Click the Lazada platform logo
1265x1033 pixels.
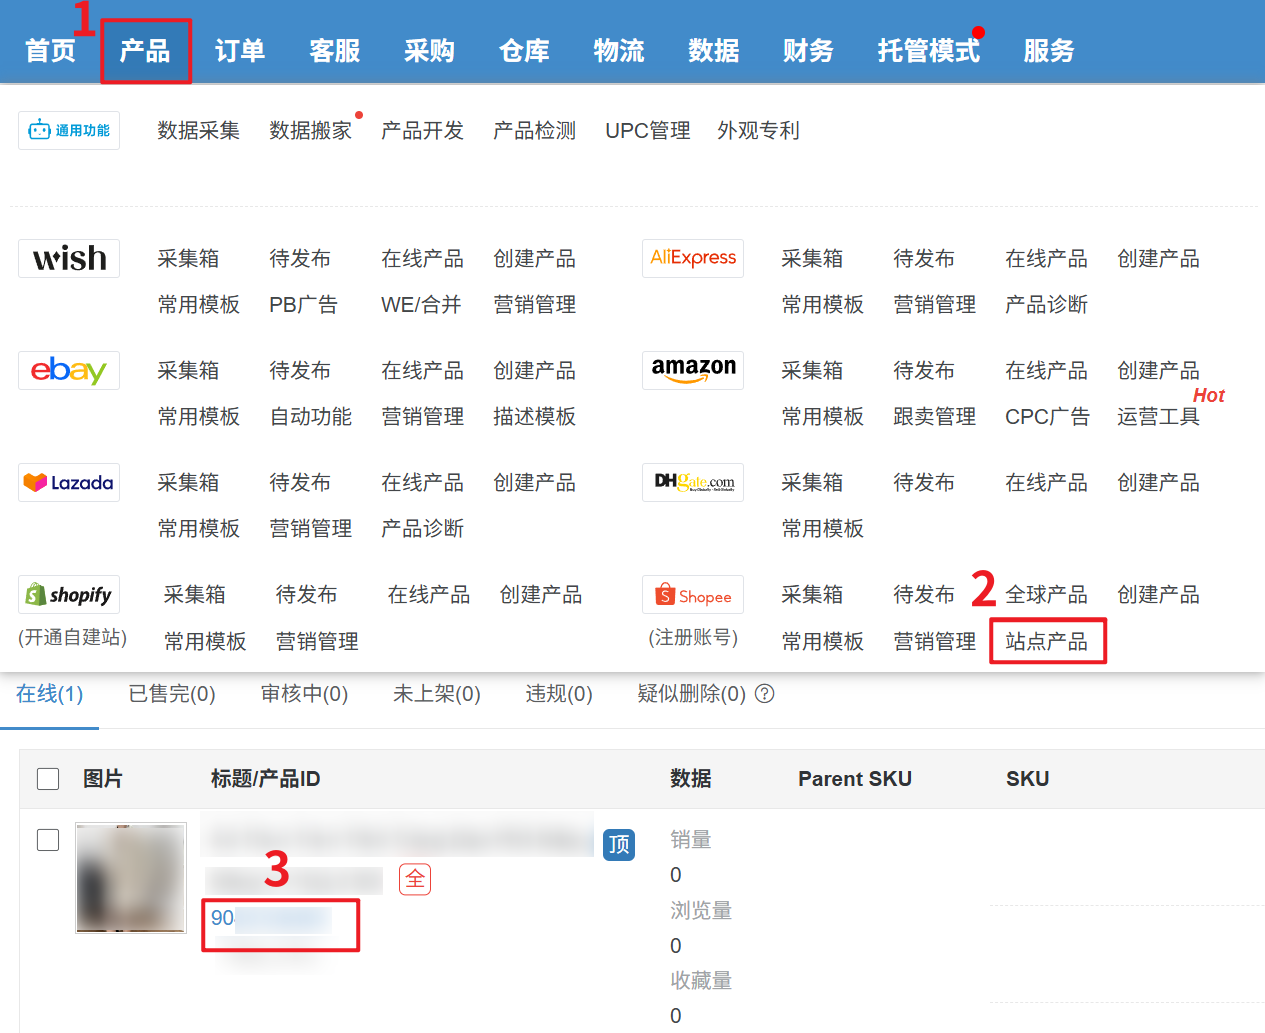click(x=69, y=482)
